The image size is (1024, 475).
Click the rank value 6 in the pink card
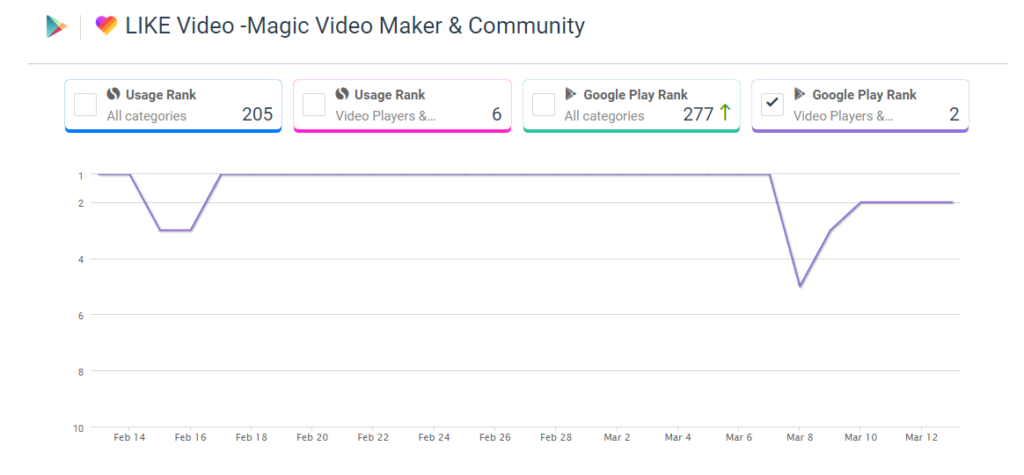(x=497, y=114)
